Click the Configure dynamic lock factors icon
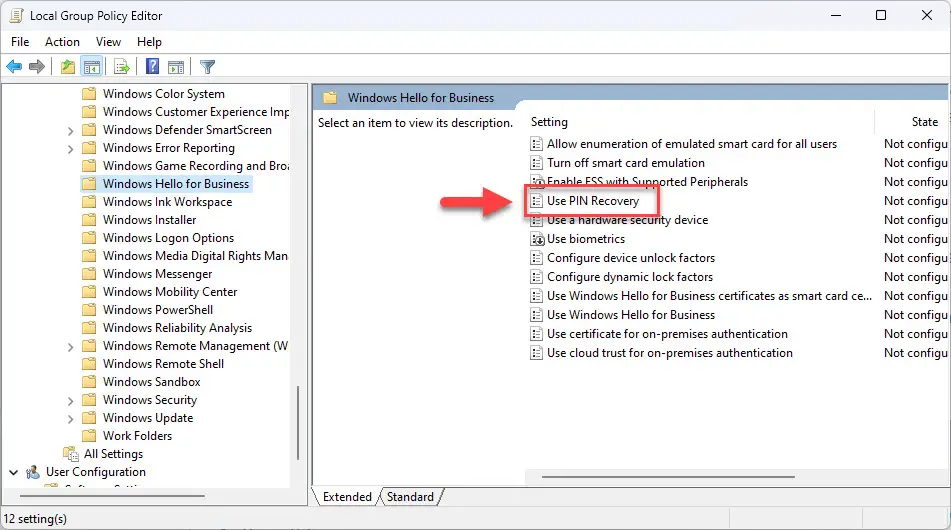The image size is (951, 530). (536, 277)
